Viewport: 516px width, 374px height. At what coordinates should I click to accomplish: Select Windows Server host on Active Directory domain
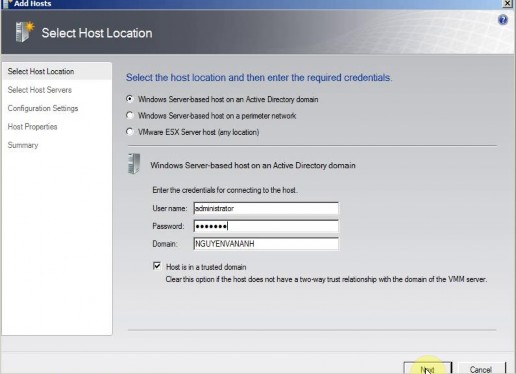tap(130, 99)
